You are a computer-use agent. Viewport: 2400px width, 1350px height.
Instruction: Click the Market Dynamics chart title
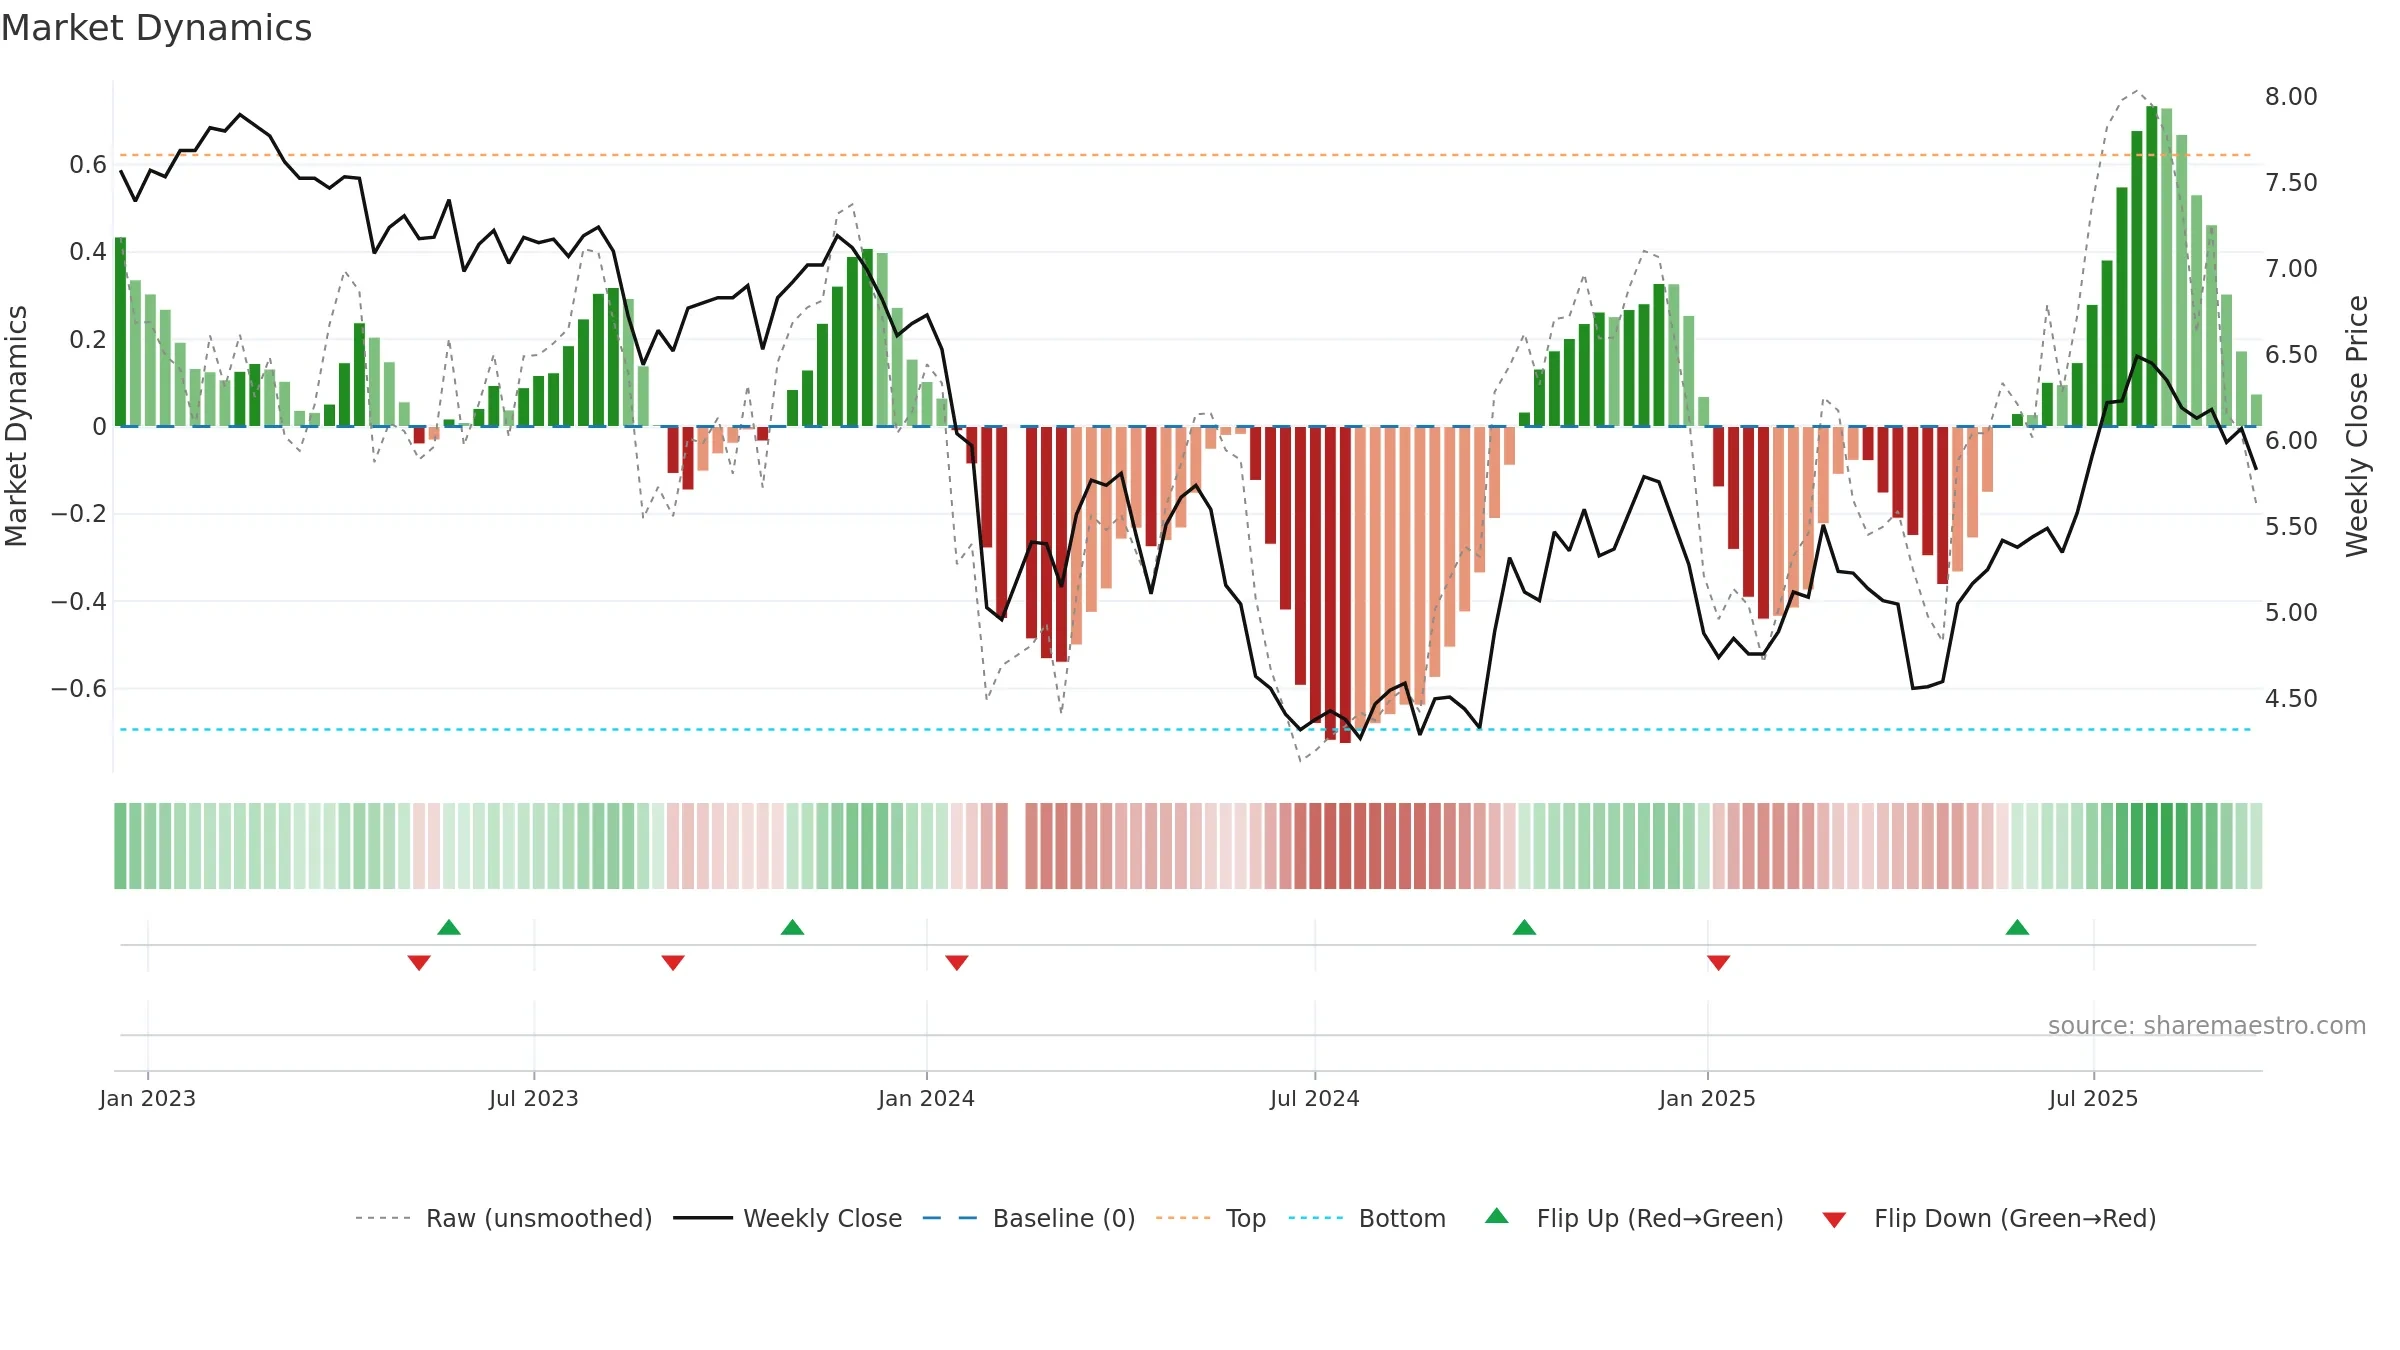156,28
